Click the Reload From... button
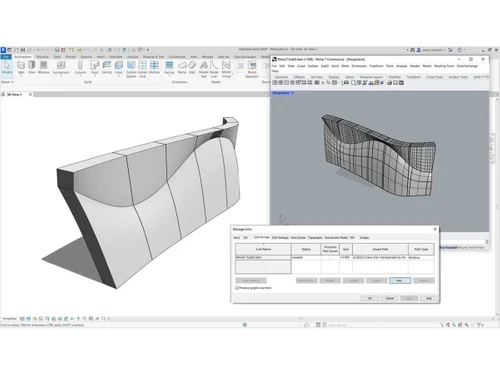Screen dimensions: 500x375 pos(306,281)
